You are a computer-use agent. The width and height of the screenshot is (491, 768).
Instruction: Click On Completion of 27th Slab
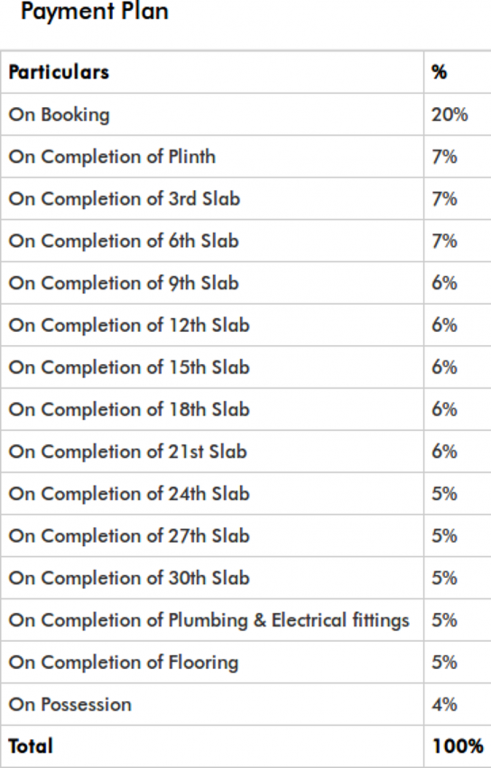[x=129, y=536]
